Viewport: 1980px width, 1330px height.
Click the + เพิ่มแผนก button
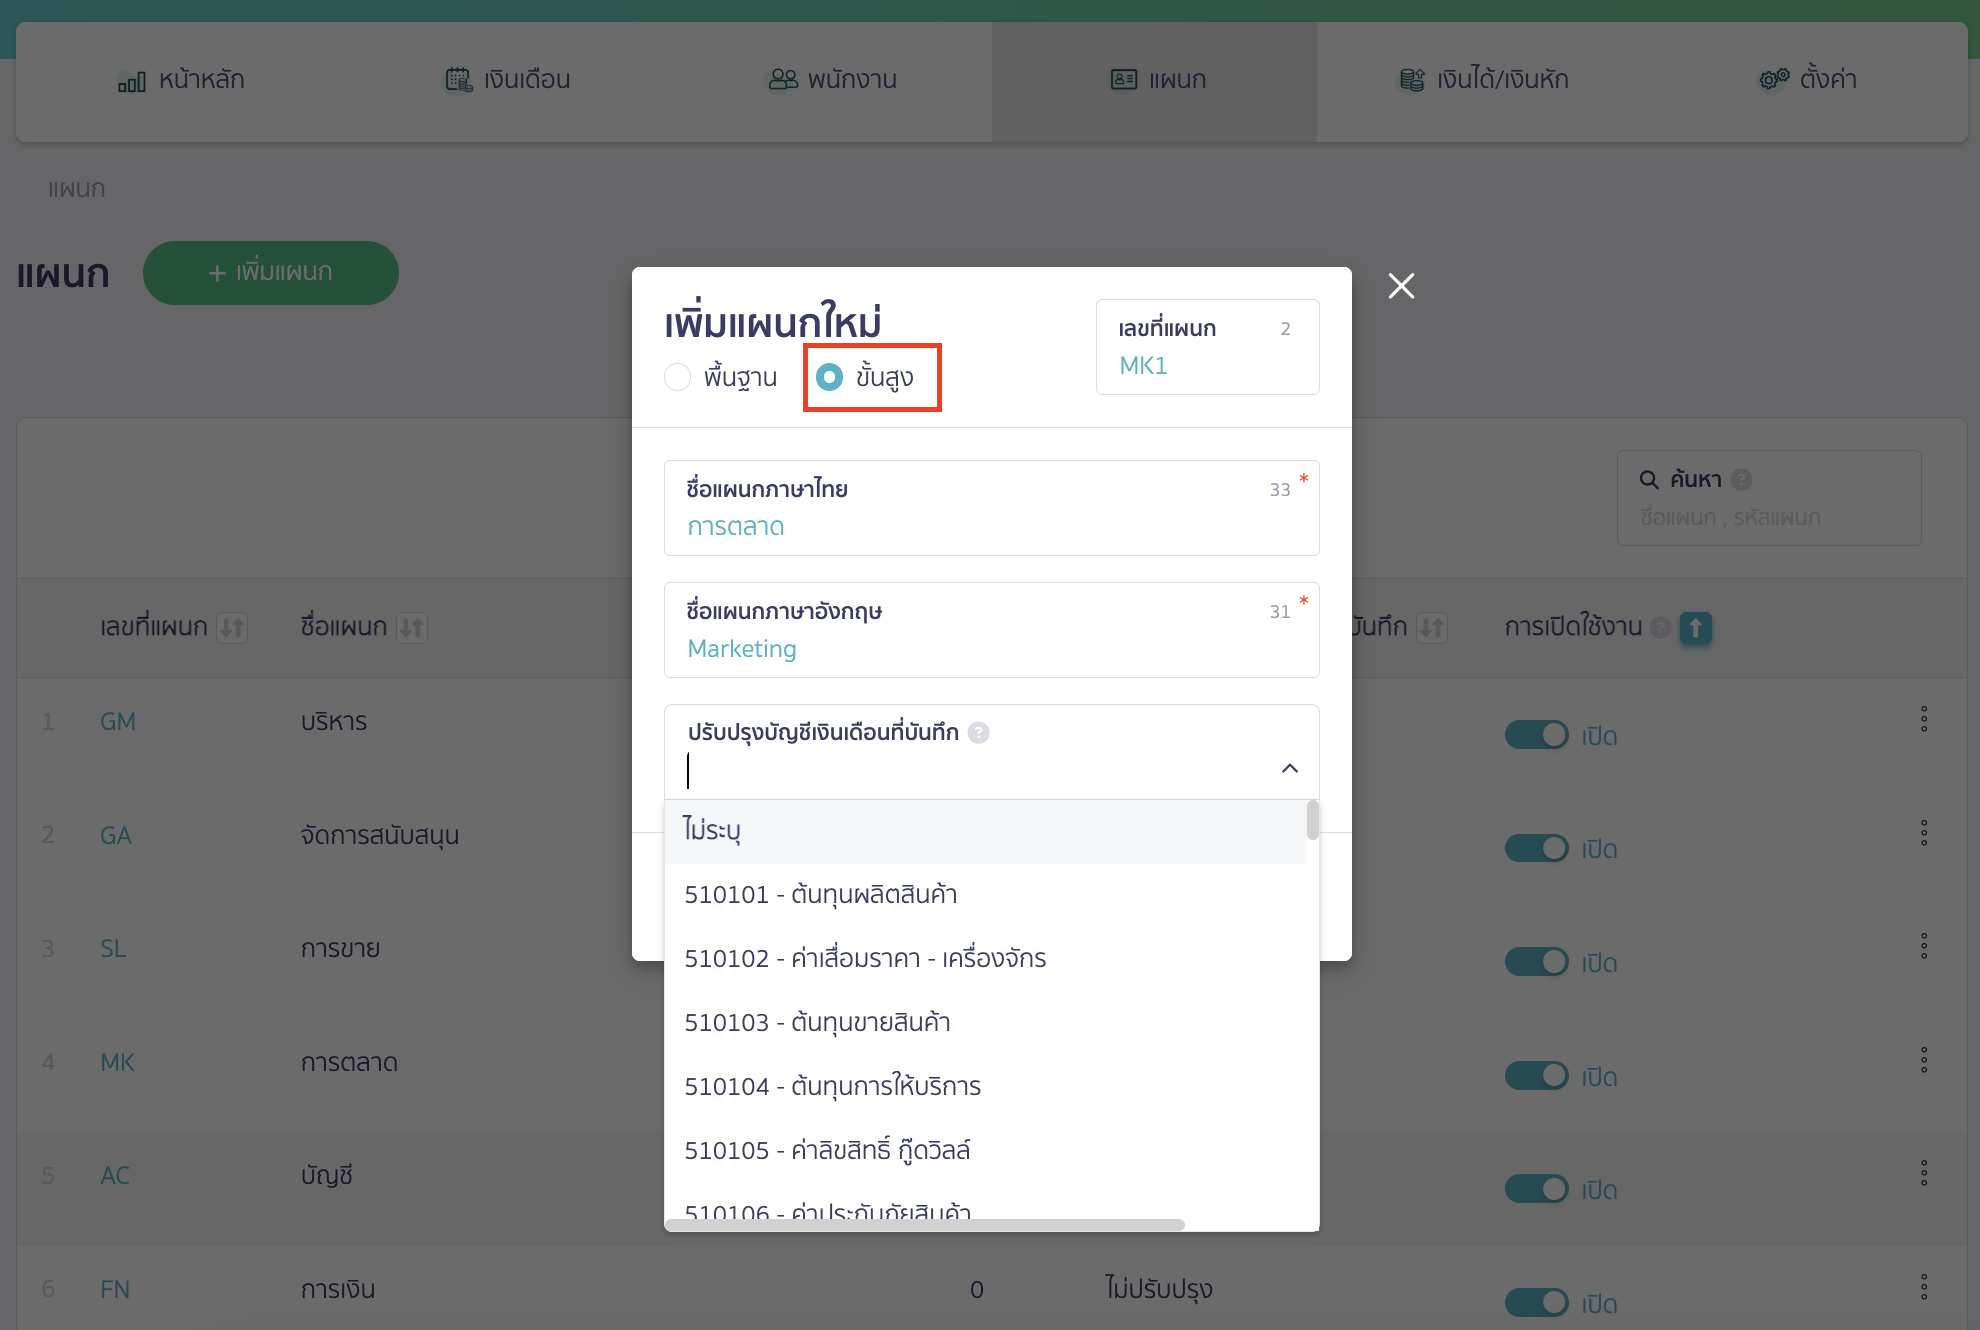tap(270, 272)
